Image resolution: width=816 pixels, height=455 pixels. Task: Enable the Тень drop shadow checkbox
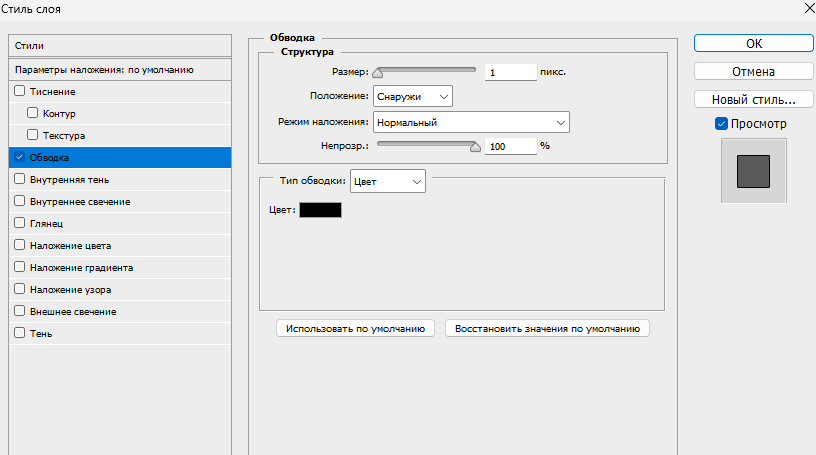[19, 334]
